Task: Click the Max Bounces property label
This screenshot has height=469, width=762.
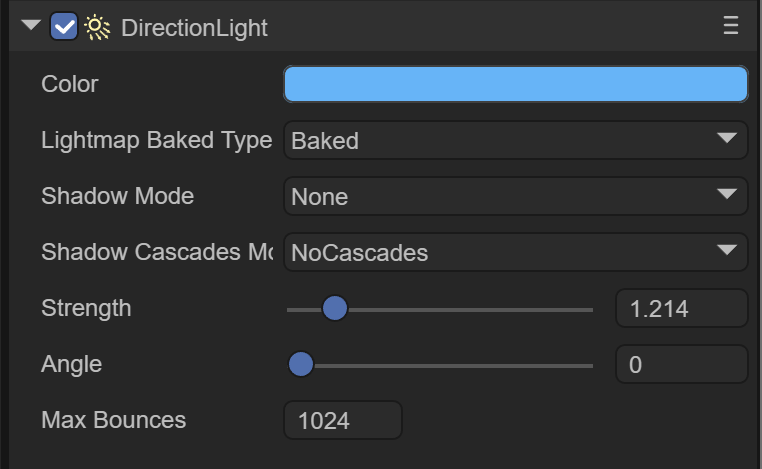Action: pyautogui.click(x=113, y=420)
